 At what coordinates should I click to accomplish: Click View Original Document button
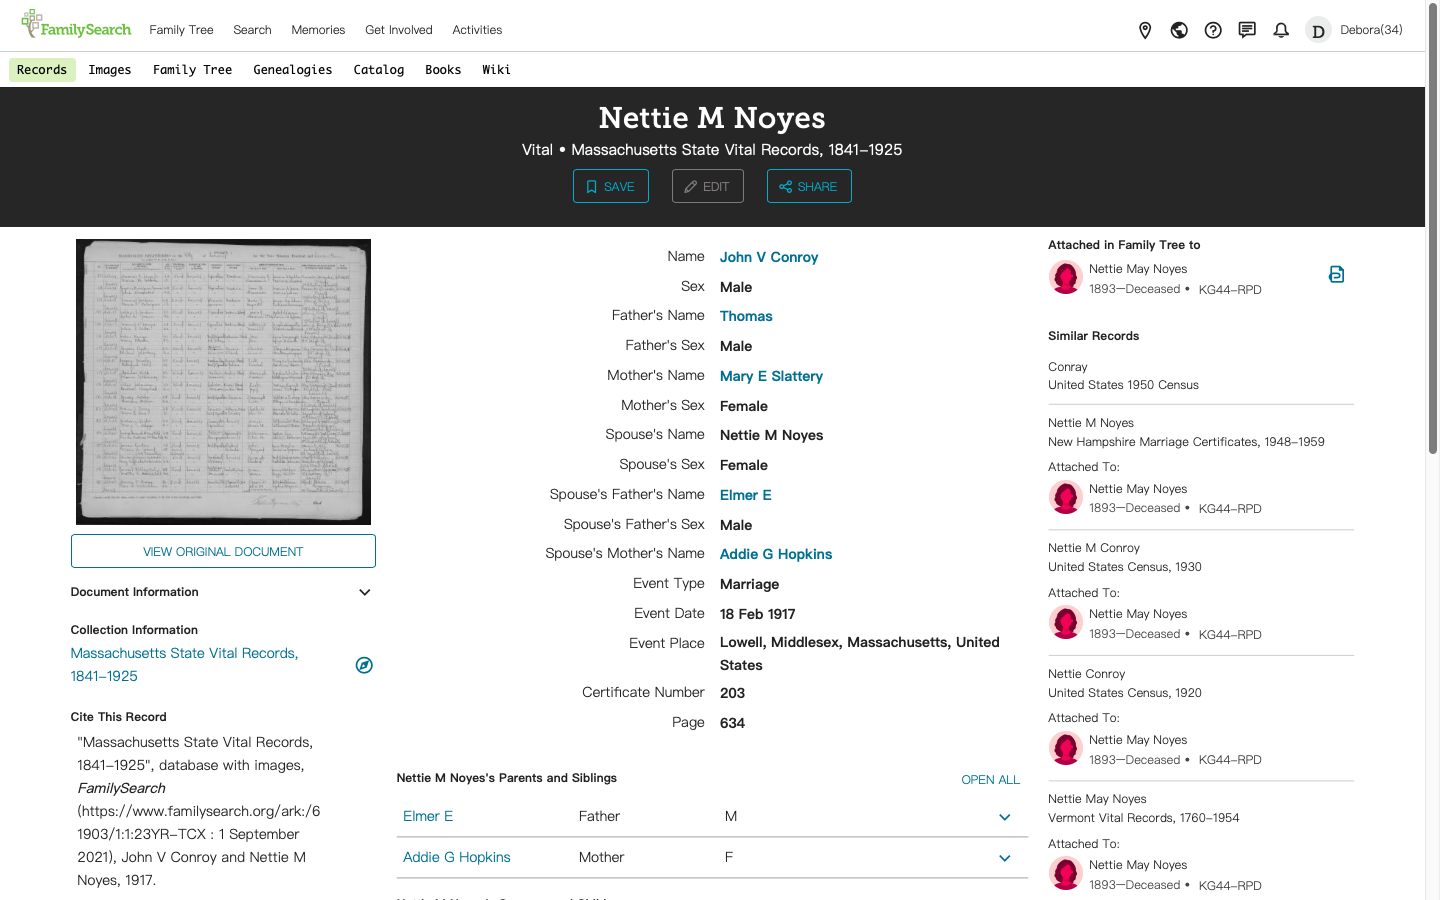coord(223,551)
